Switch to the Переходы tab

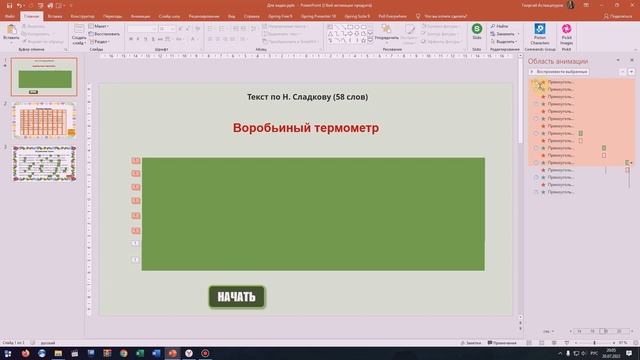pos(112,16)
